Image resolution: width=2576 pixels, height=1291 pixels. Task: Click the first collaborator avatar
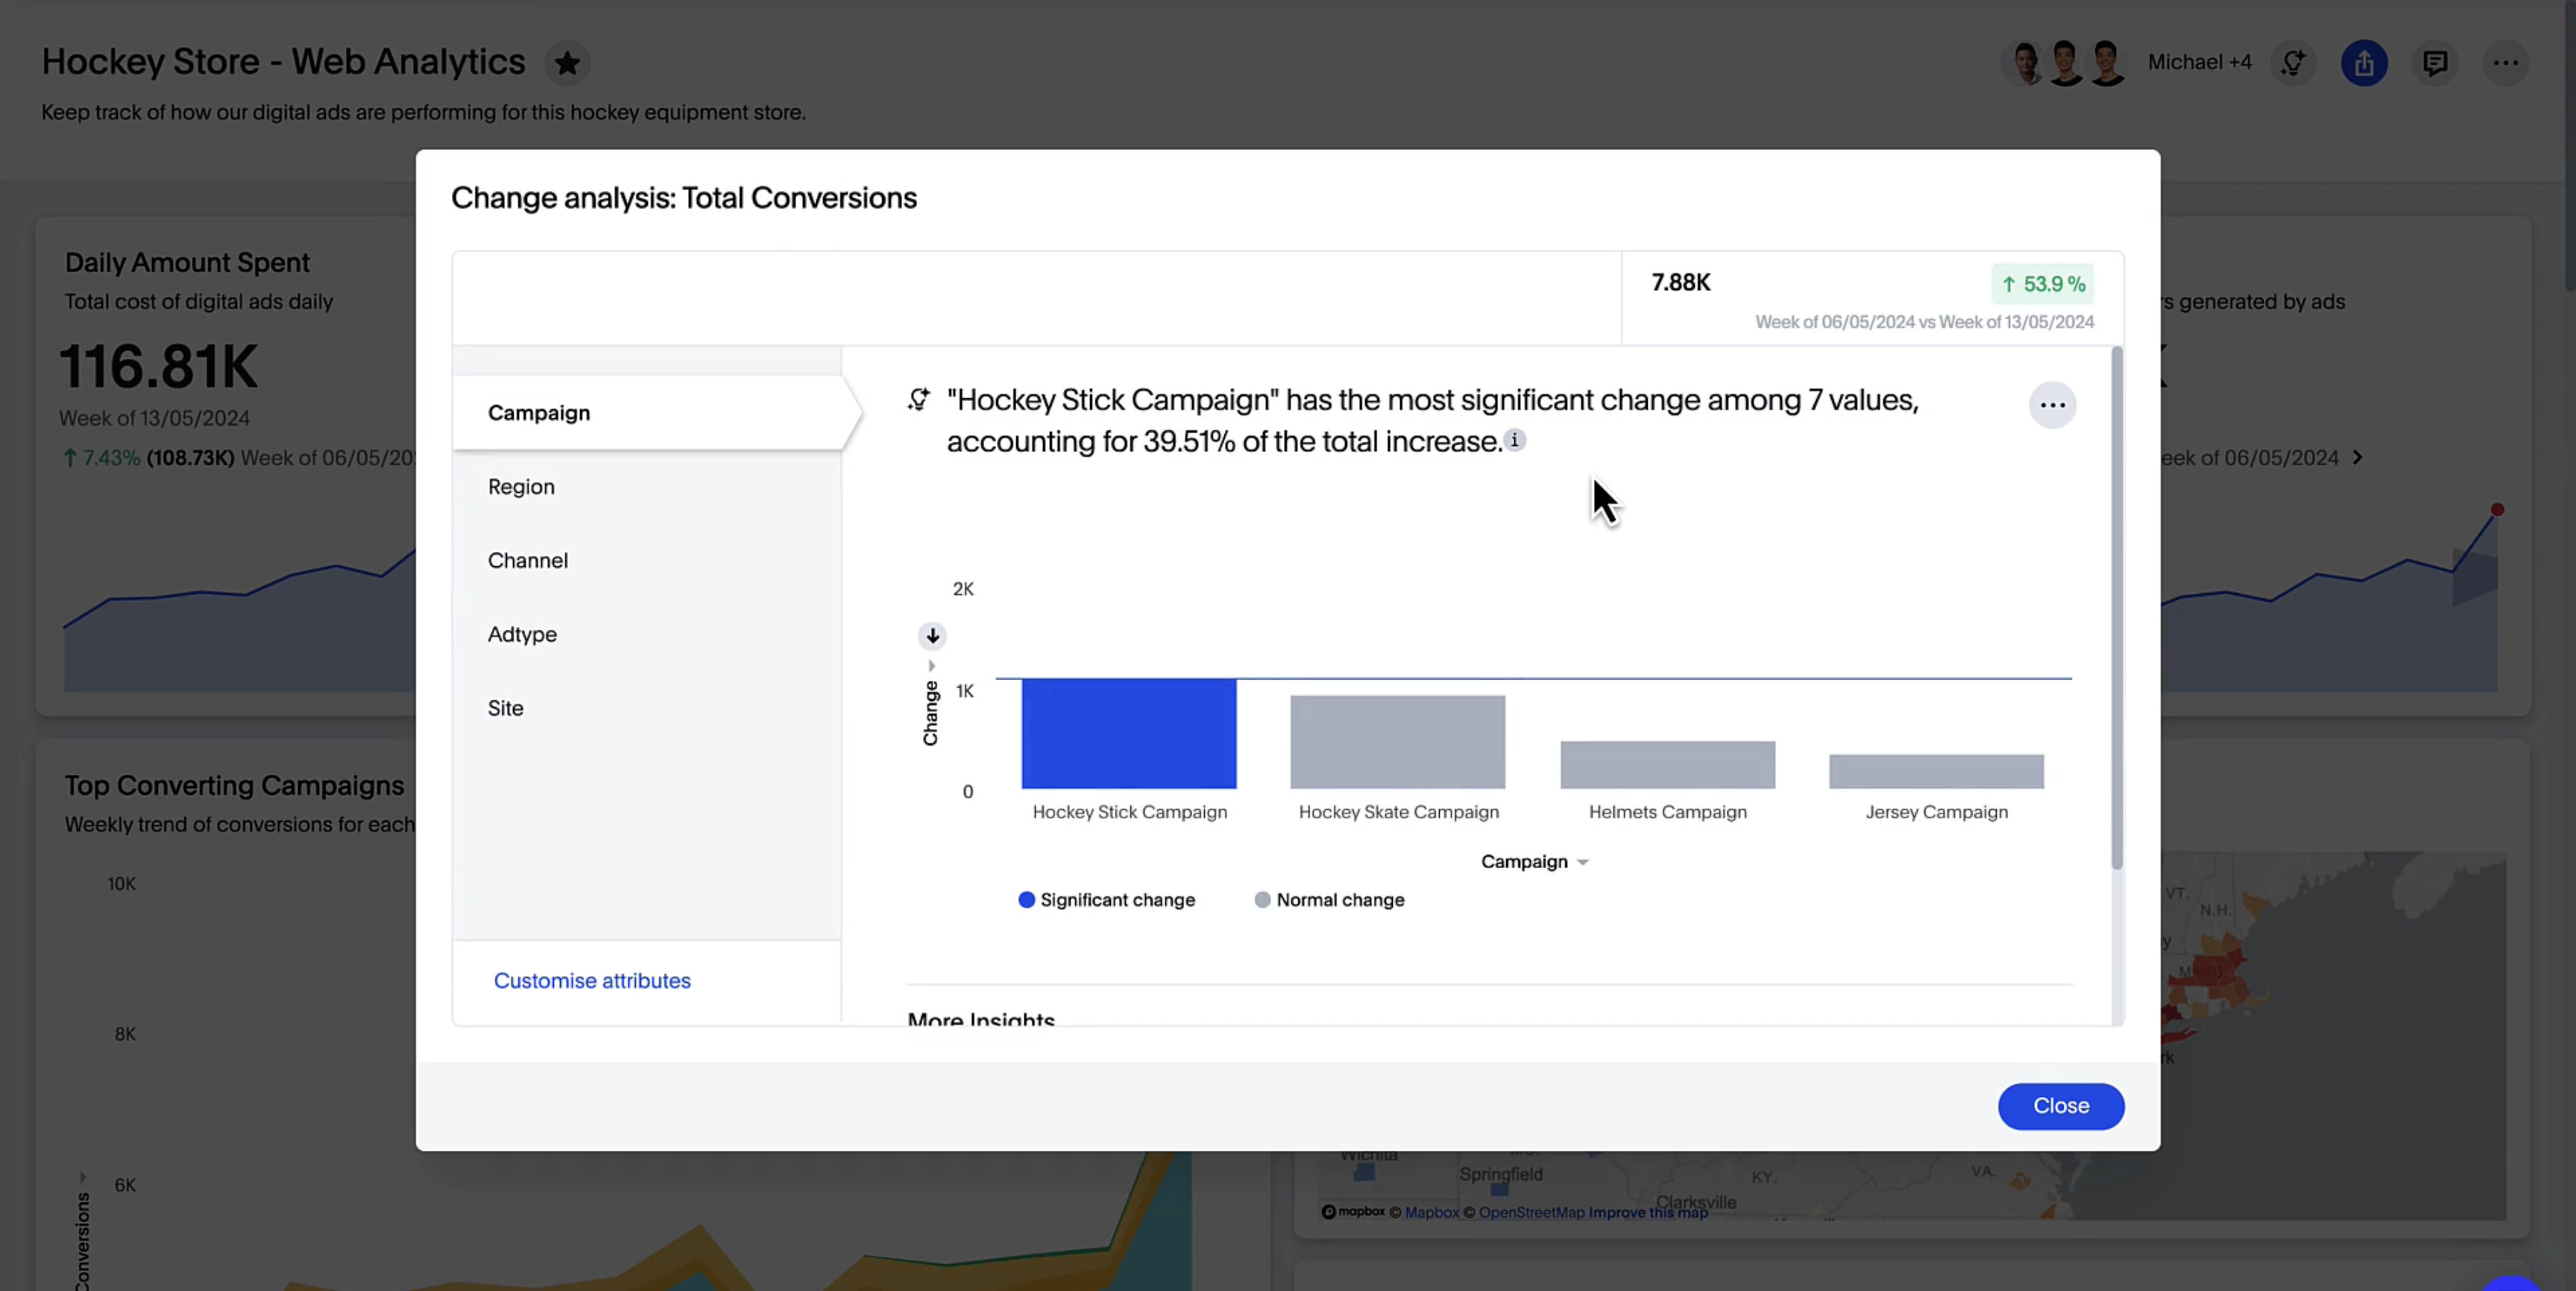click(2026, 63)
